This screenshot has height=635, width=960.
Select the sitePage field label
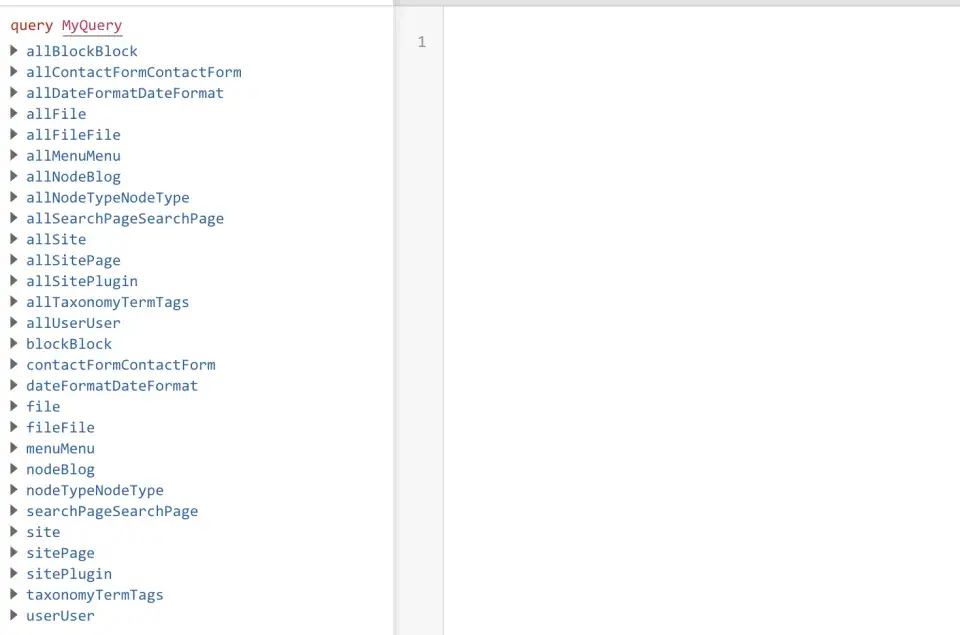pos(60,553)
